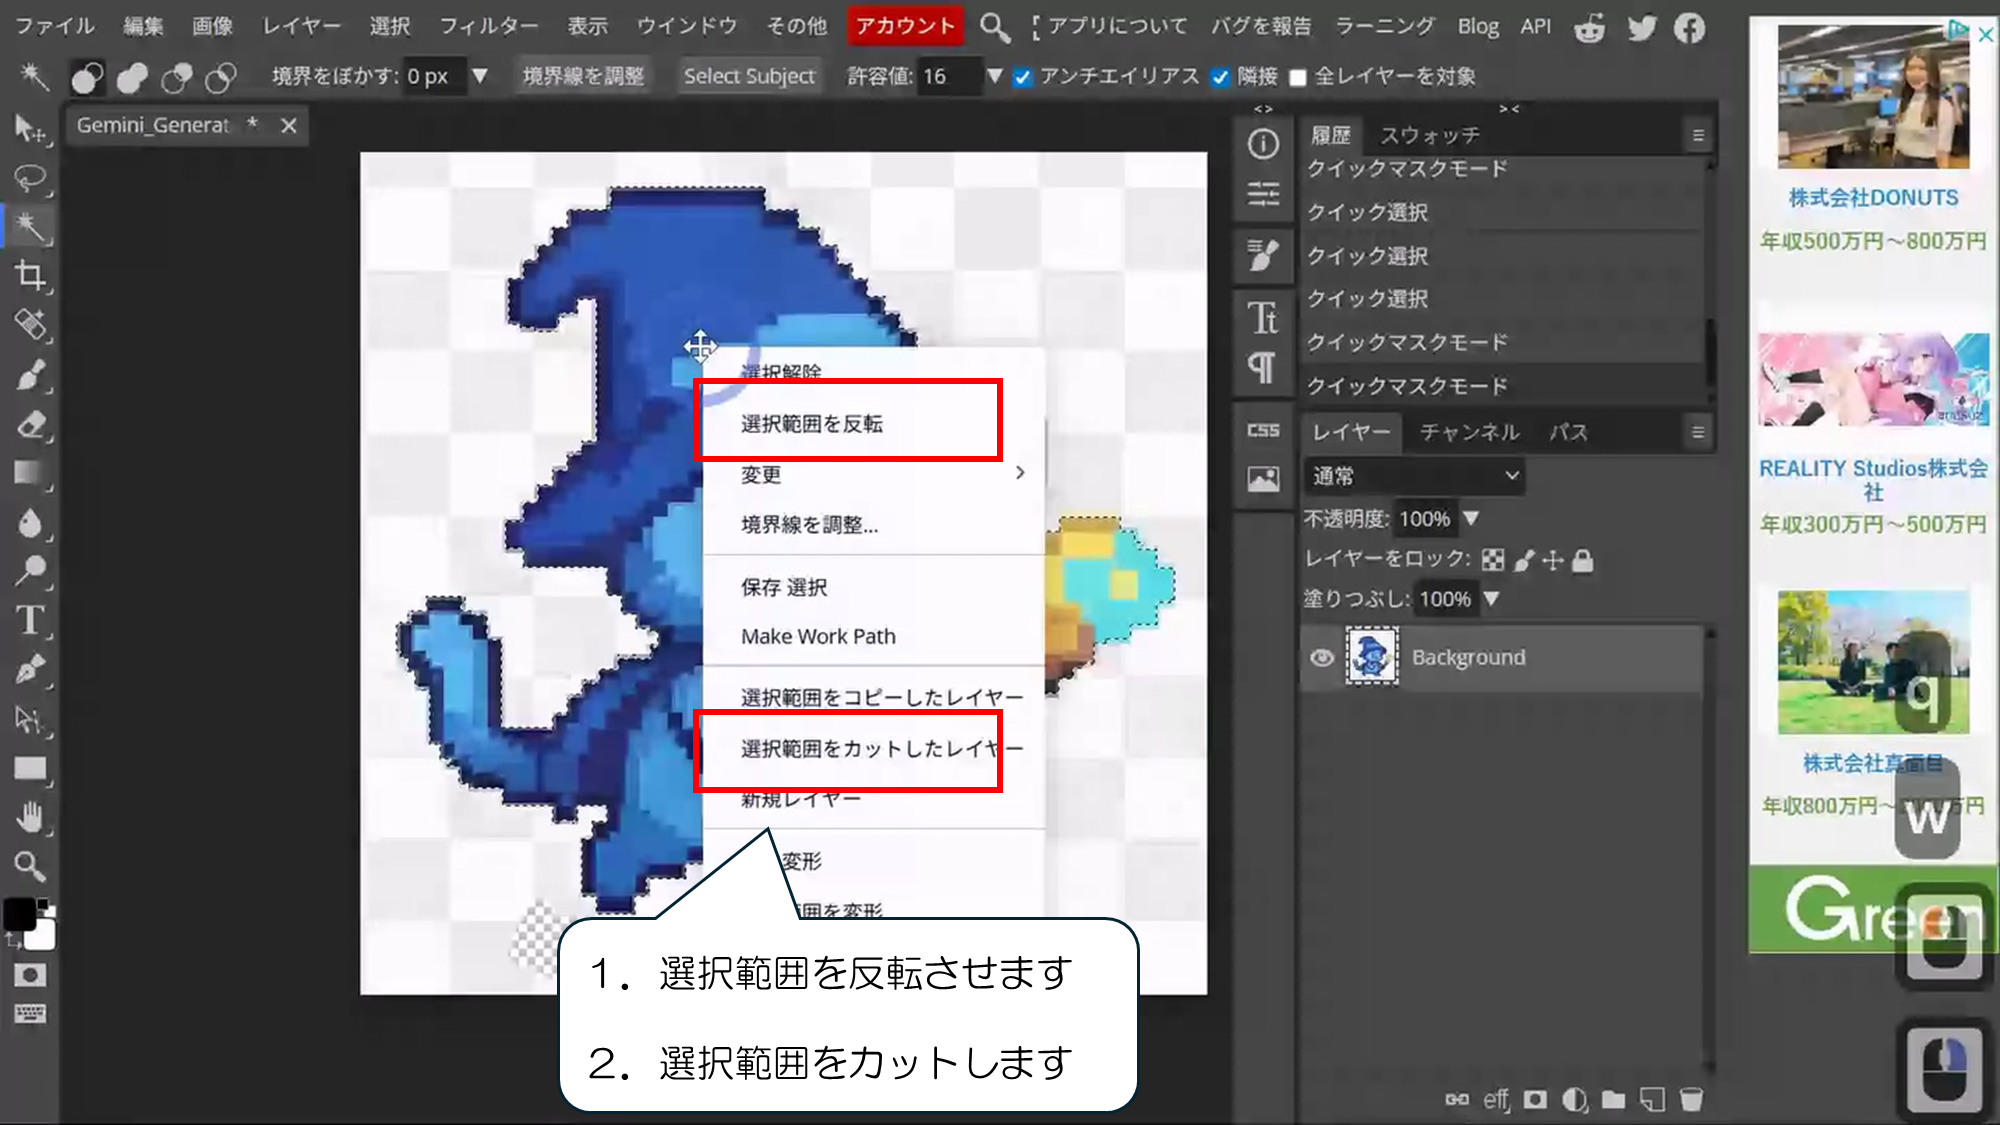Viewport: 2000px width, 1125px height.
Task: Select the Lasso tool
Action: coord(30,178)
